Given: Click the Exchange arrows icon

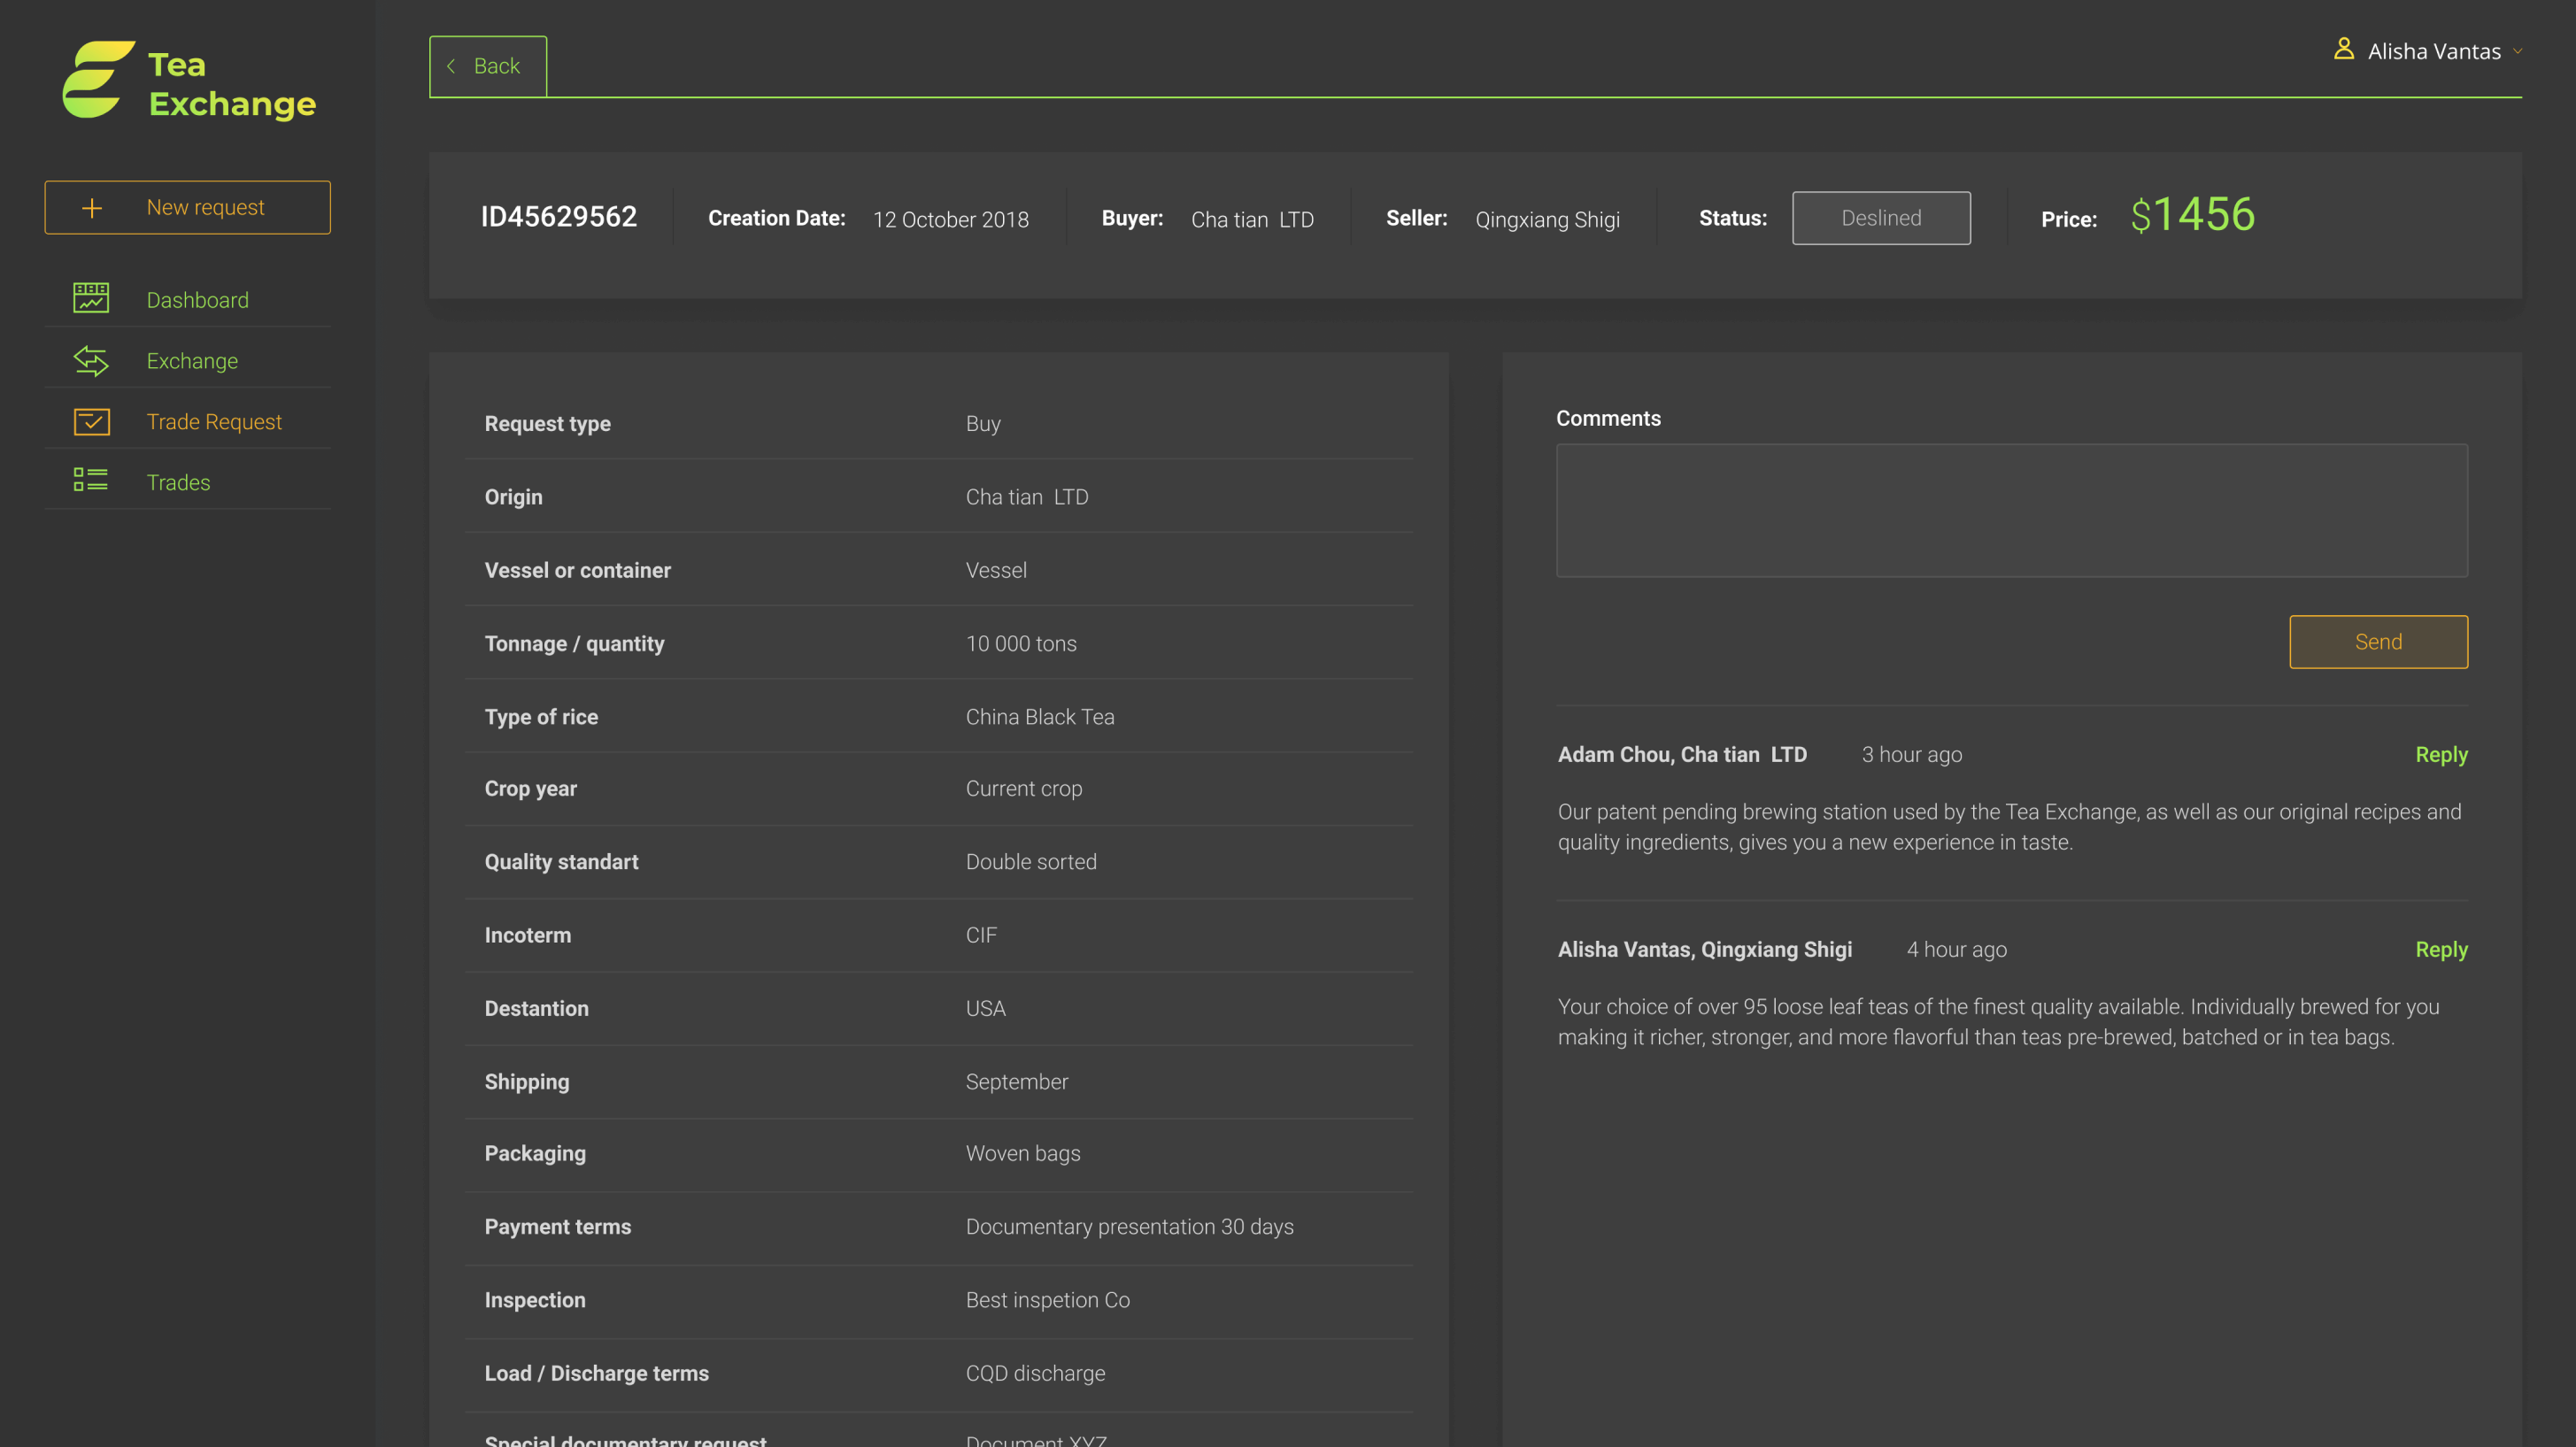Looking at the screenshot, I should (x=91, y=361).
